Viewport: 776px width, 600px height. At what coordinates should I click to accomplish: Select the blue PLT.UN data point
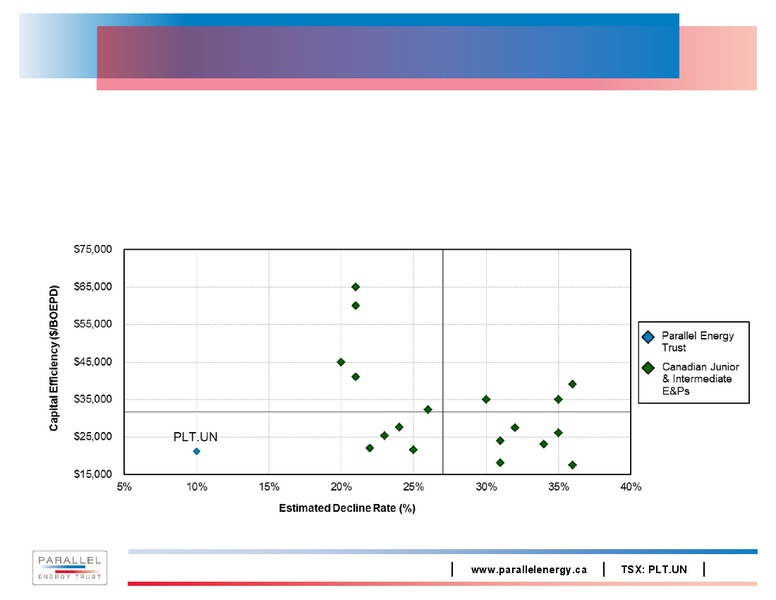tap(196, 451)
